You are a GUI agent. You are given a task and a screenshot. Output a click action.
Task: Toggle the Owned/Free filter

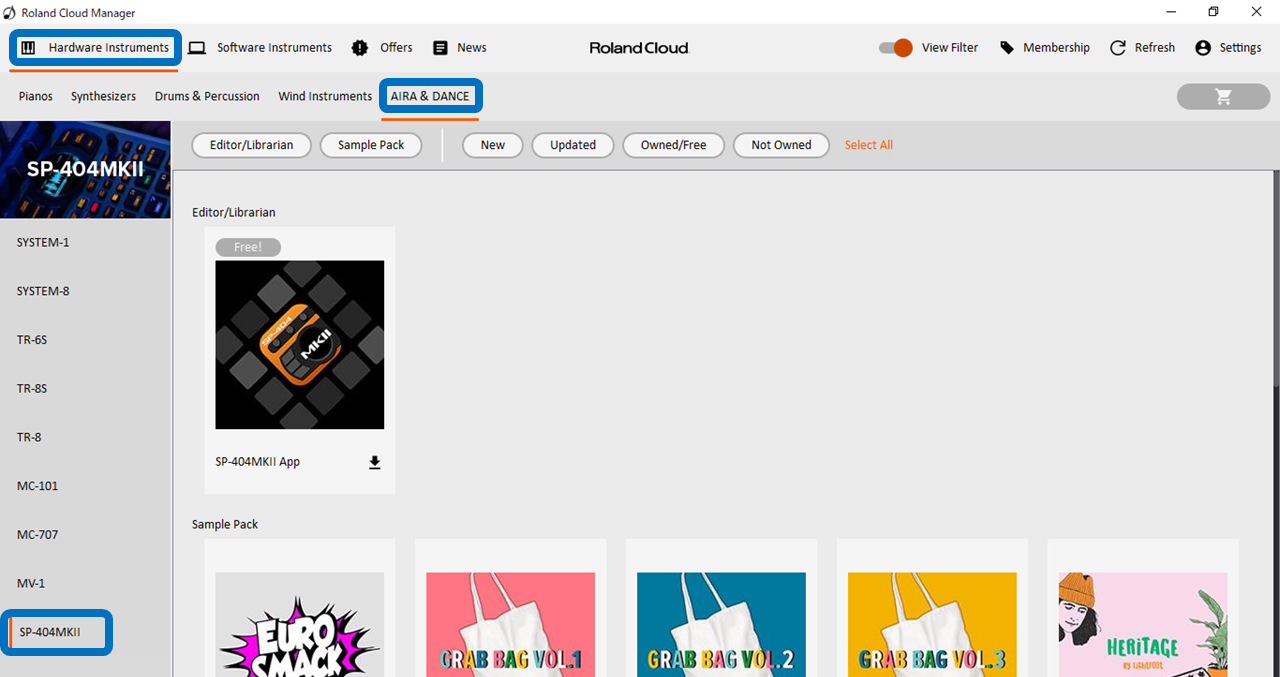(x=673, y=145)
